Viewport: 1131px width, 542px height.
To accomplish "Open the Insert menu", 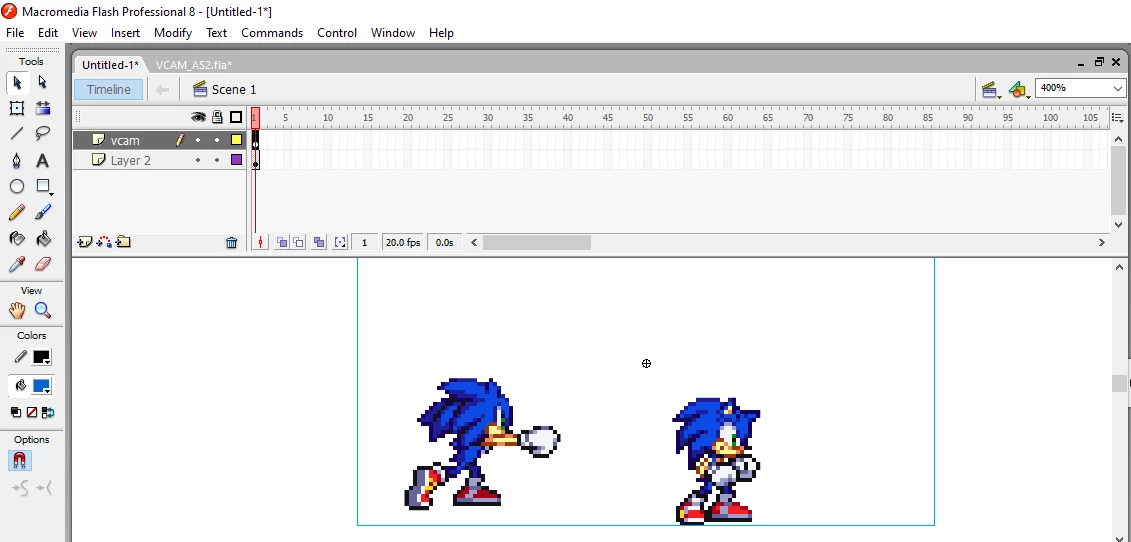I will click(126, 32).
